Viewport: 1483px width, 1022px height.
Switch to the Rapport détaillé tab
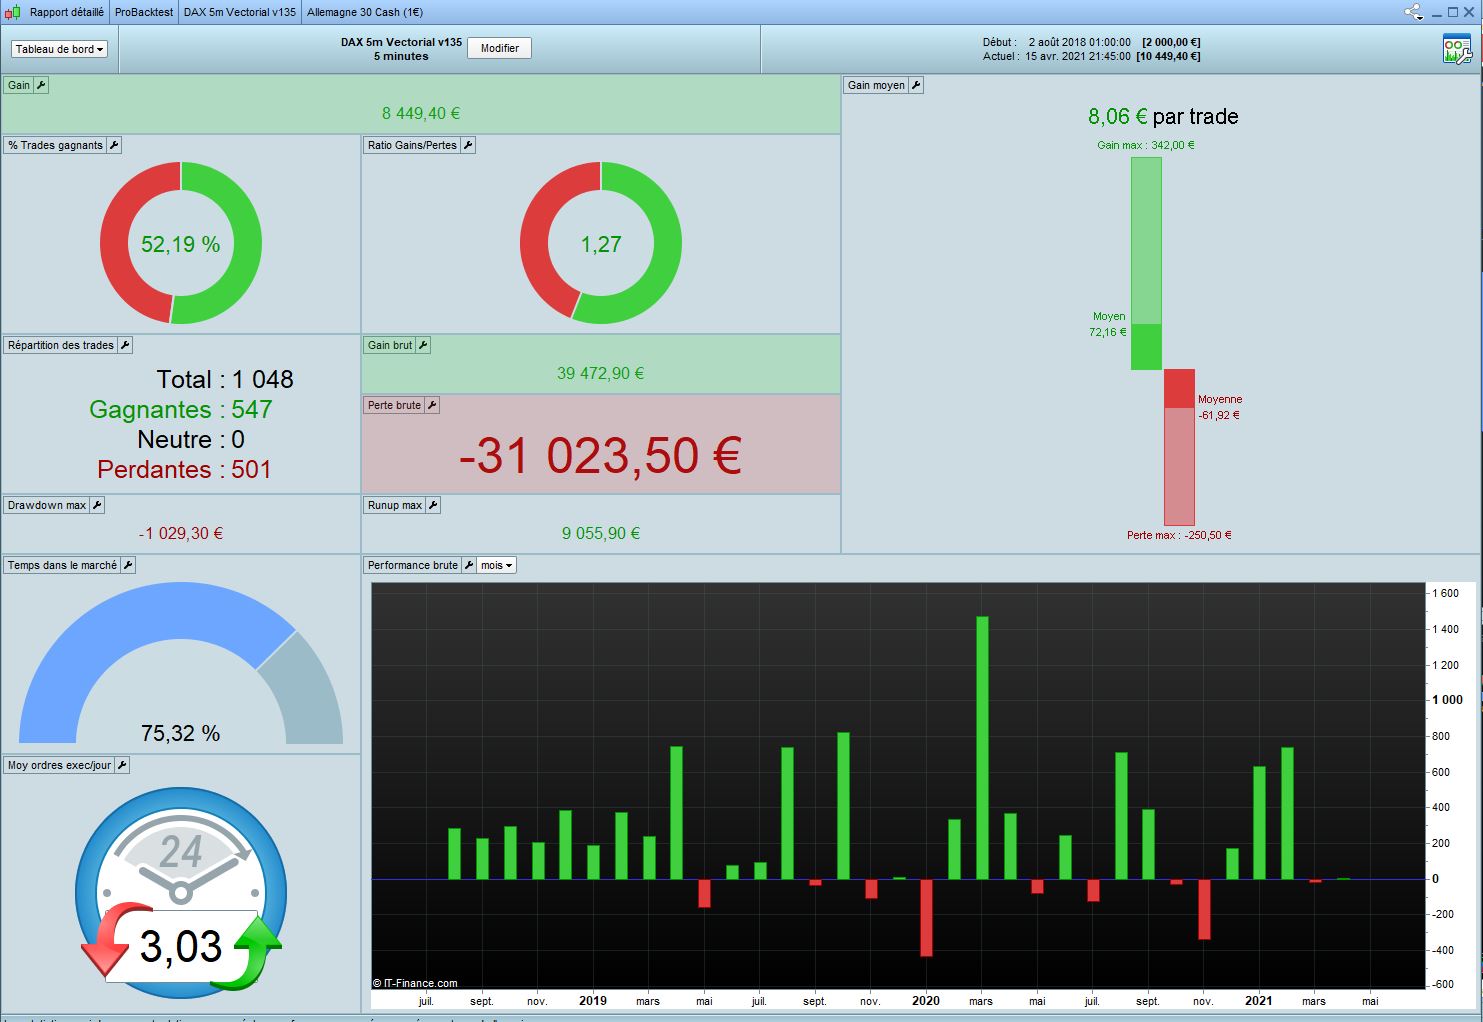(x=66, y=12)
